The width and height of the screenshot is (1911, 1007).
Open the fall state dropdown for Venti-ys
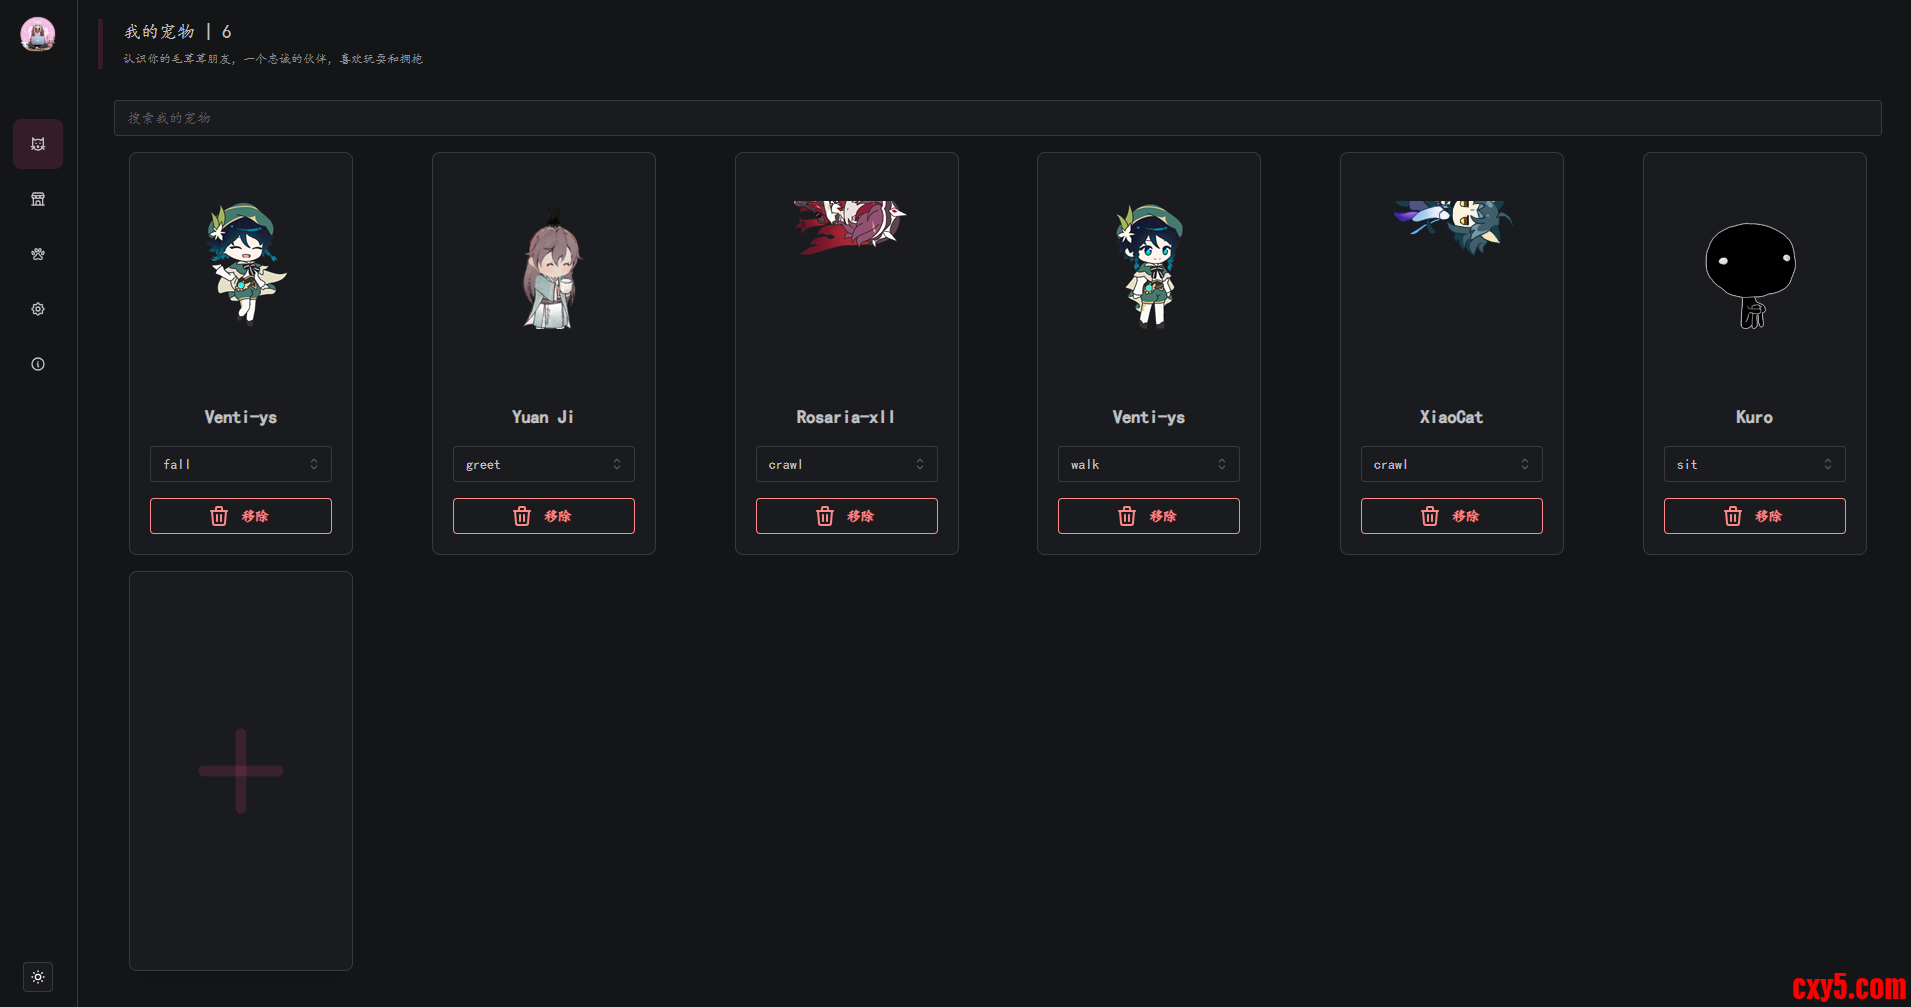pos(241,464)
